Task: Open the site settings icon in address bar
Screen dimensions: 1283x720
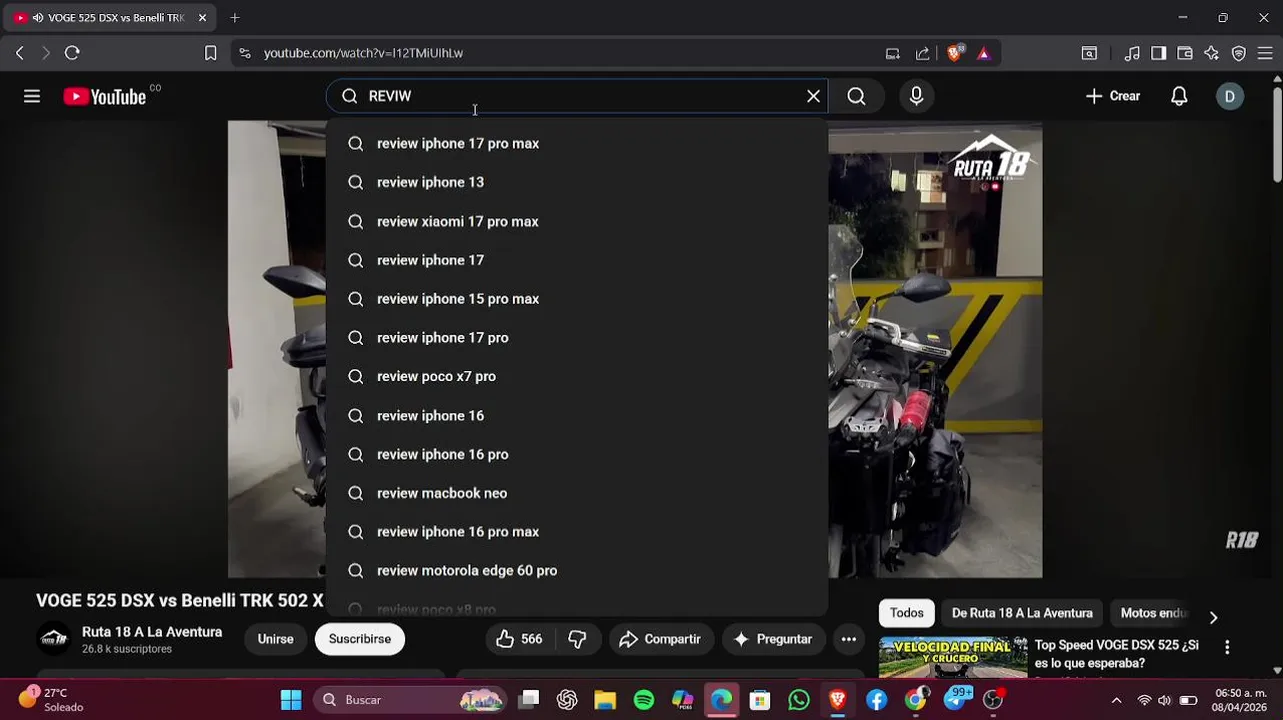Action: click(244, 53)
